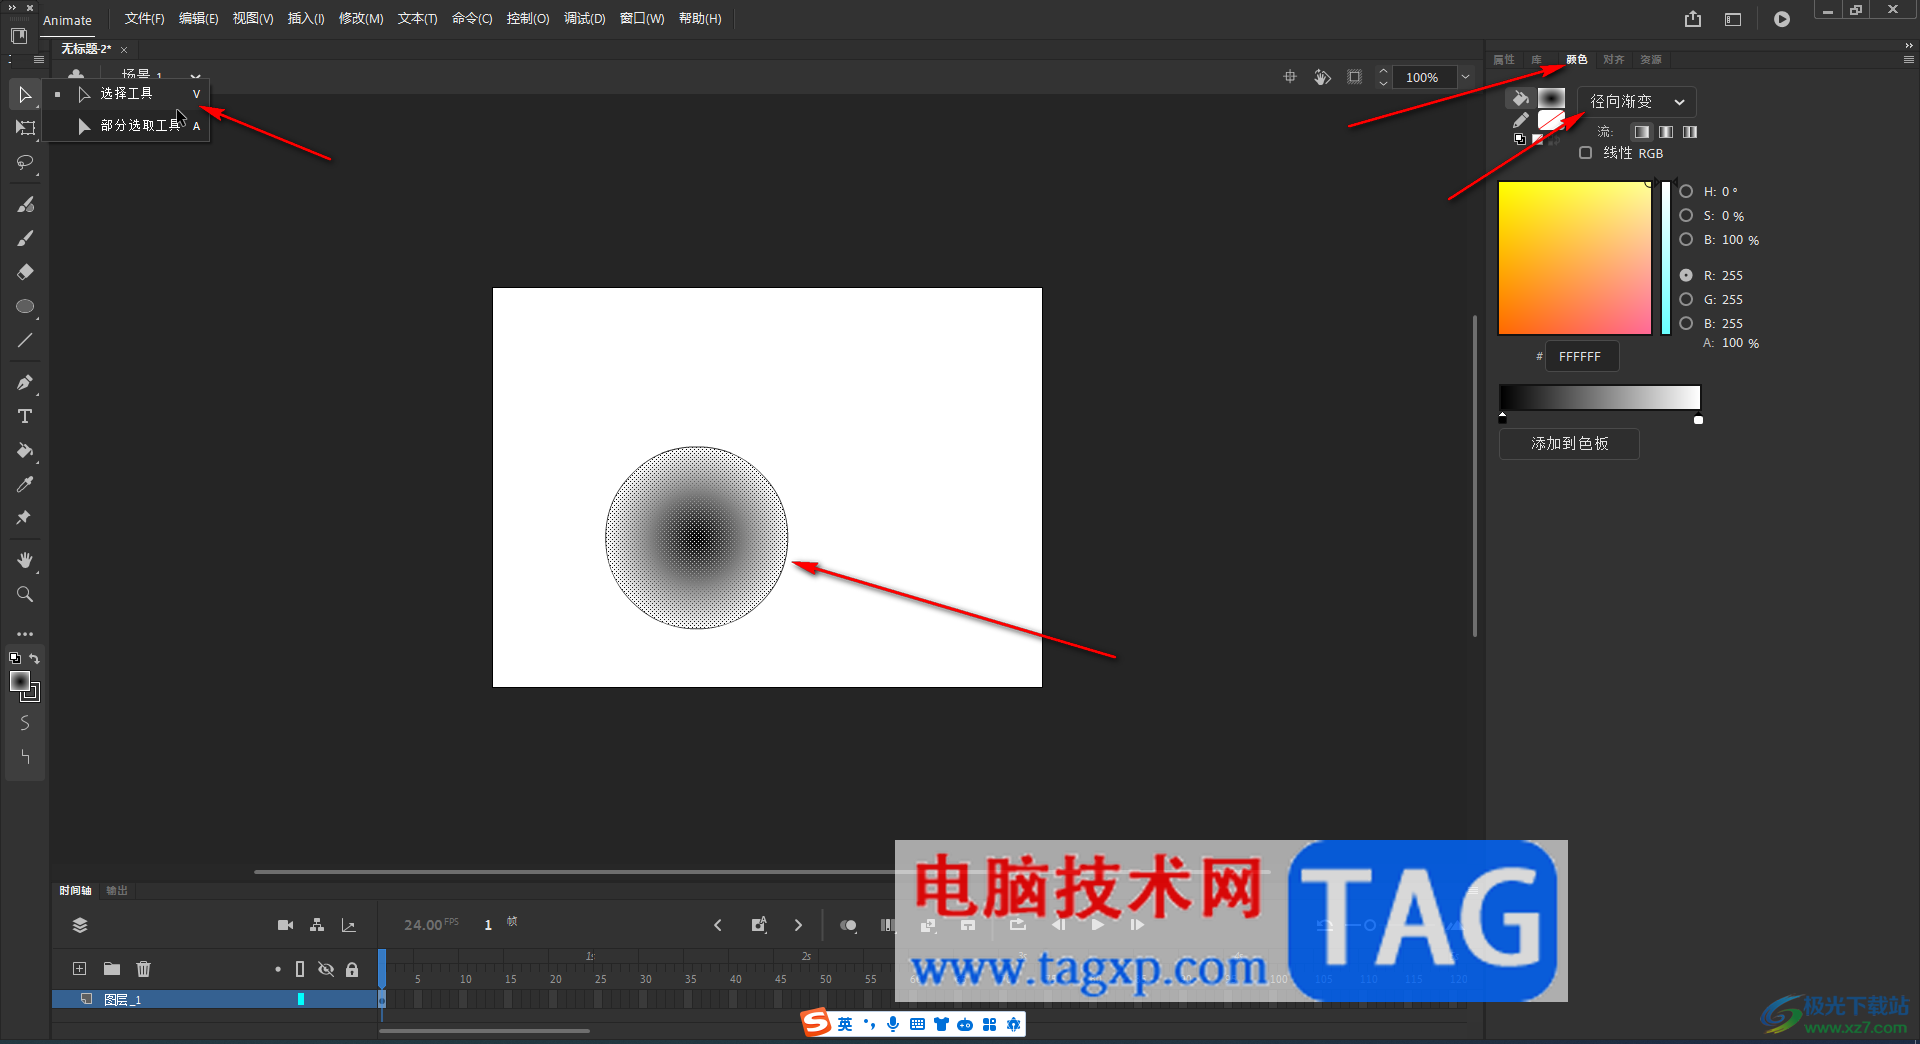Select the Line tool
Image resolution: width=1920 pixels, height=1044 pixels.
(25, 340)
